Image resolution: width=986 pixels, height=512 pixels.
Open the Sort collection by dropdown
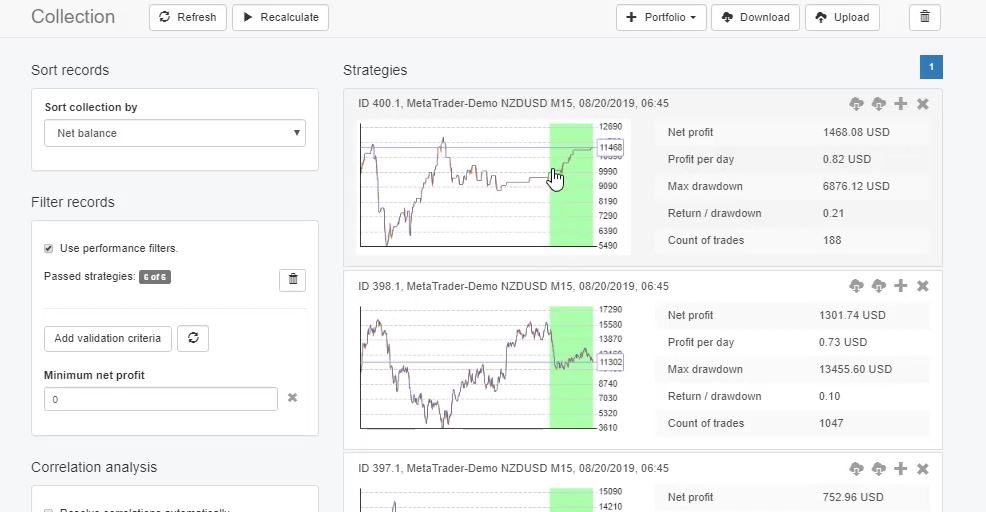click(175, 133)
